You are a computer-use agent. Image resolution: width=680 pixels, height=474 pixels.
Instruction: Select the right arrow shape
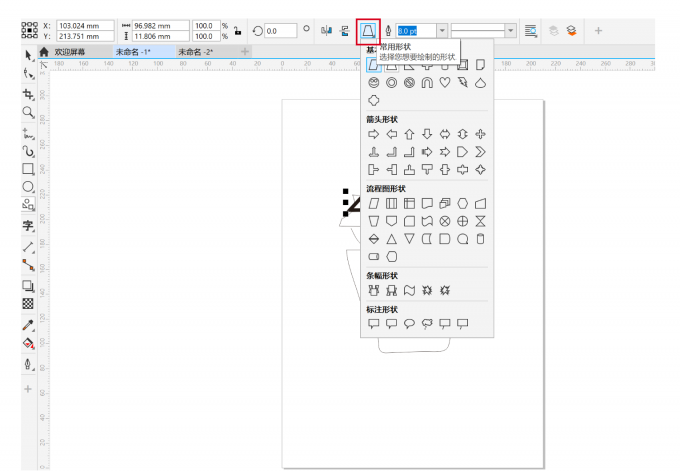374,134
